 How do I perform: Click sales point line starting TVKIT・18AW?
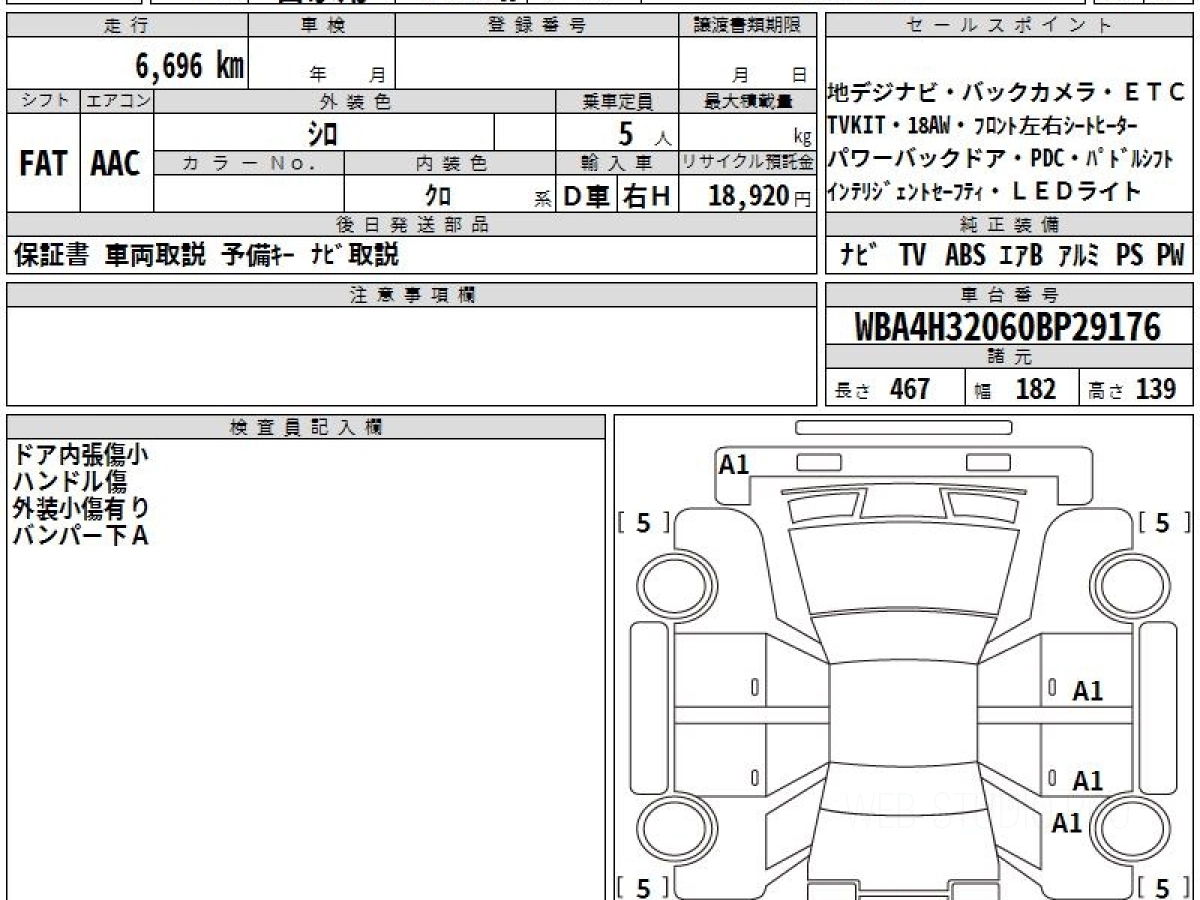[x=983, y=126]
